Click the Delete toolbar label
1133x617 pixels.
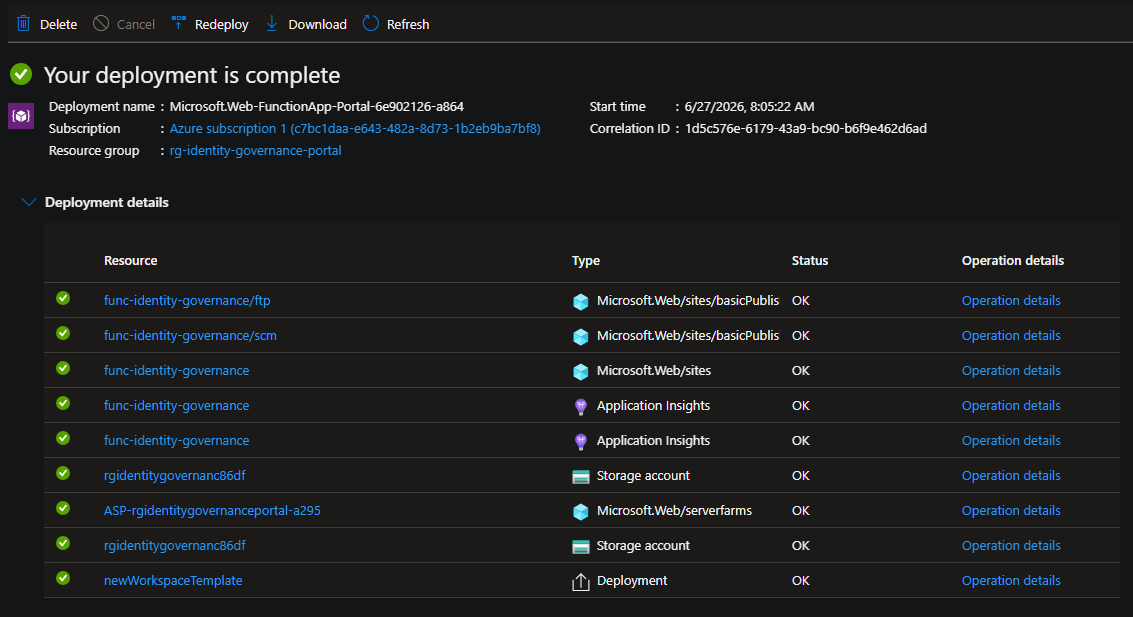pos(59,25)
